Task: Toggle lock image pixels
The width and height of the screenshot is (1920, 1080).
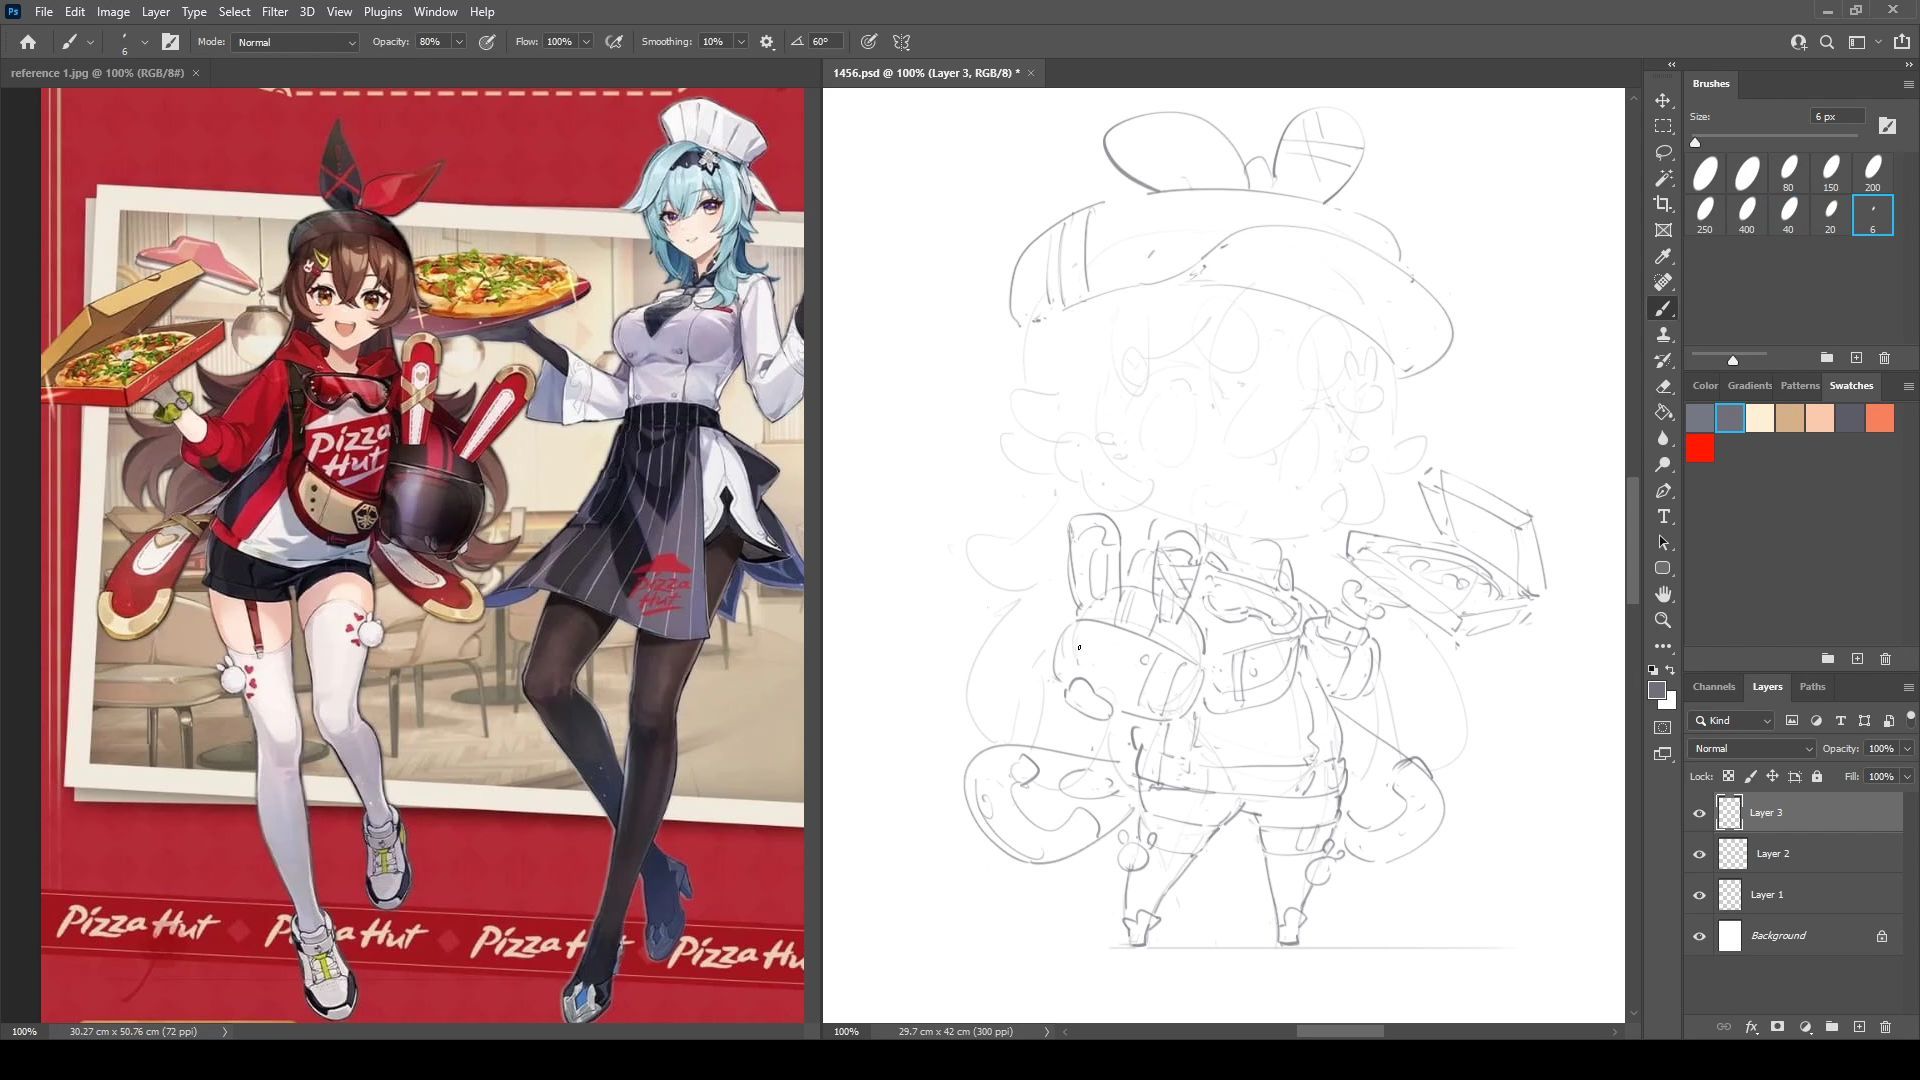Action: point(1750,776)
